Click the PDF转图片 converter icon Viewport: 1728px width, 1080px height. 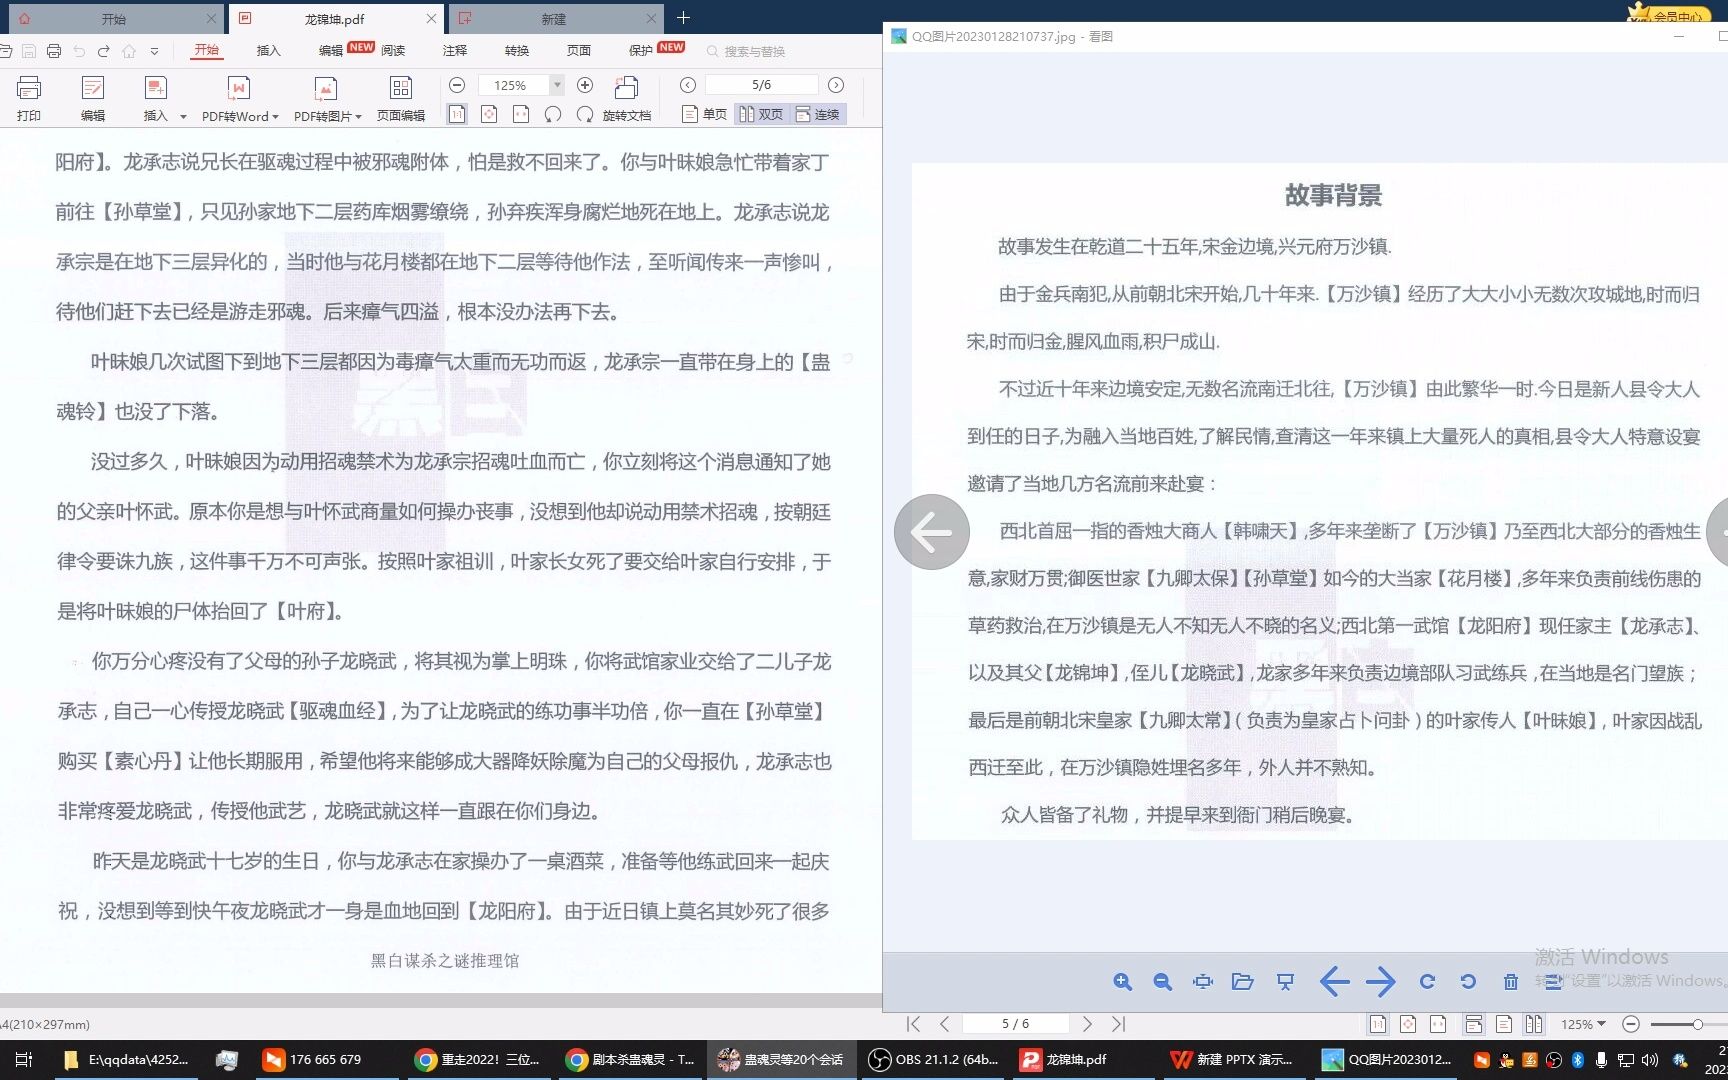click(325, 89)
